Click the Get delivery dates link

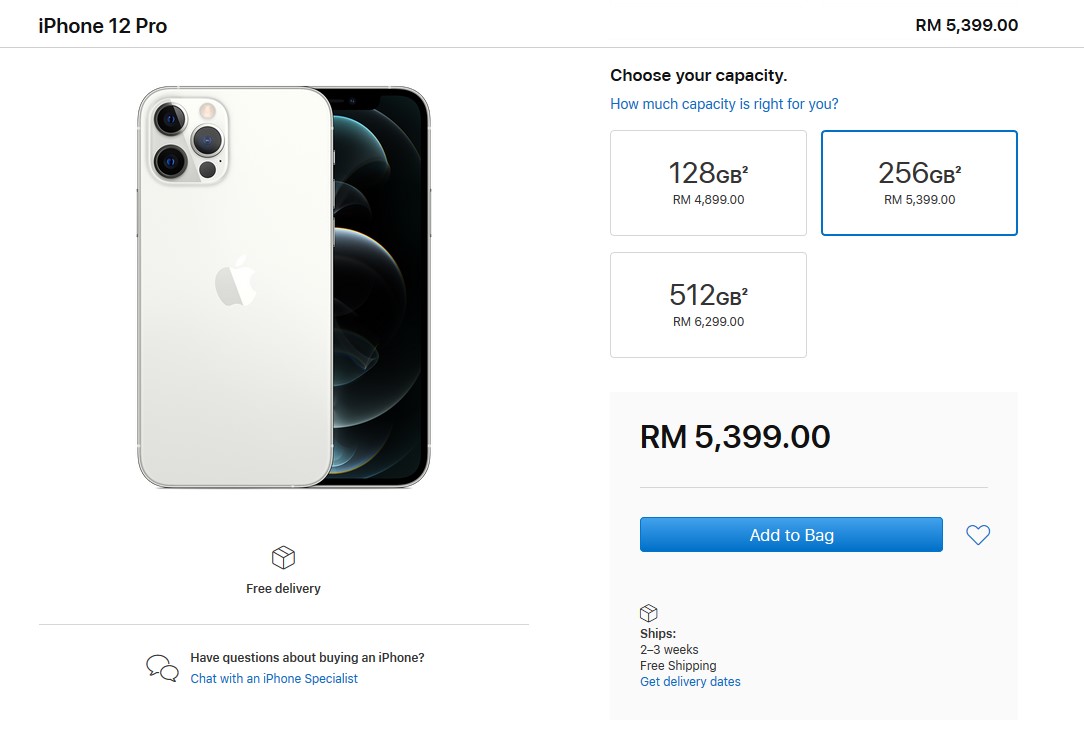(x=690, y=682)
